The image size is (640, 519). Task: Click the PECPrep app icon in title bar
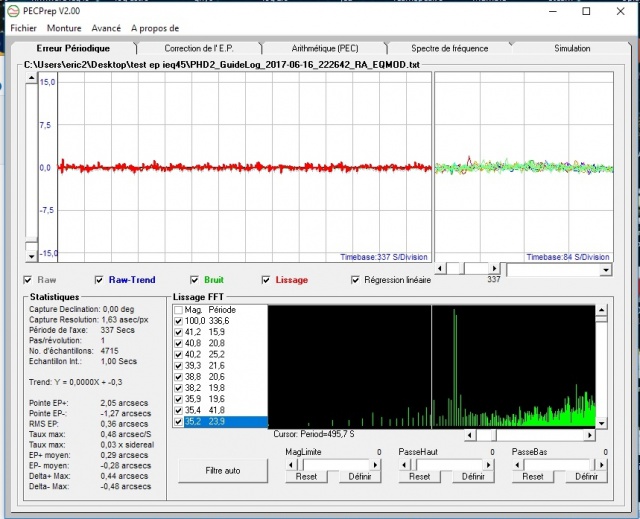(x=13, y=11)
